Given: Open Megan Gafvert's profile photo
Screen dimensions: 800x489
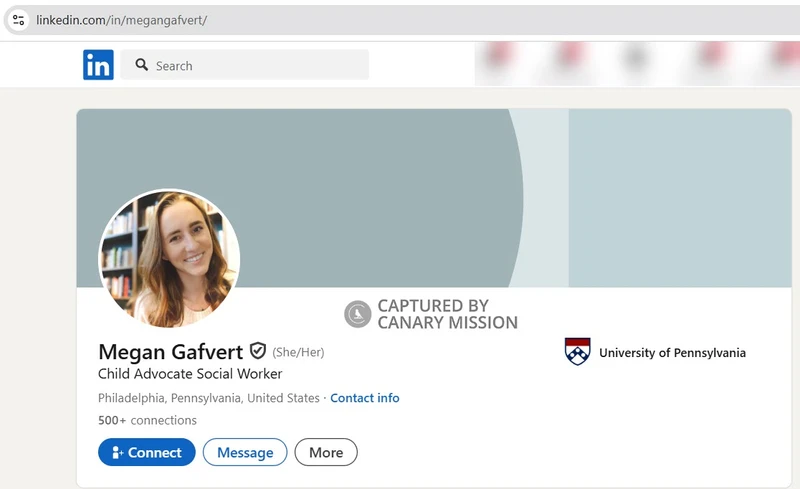Looking at the screenshot, I should 169,258.
